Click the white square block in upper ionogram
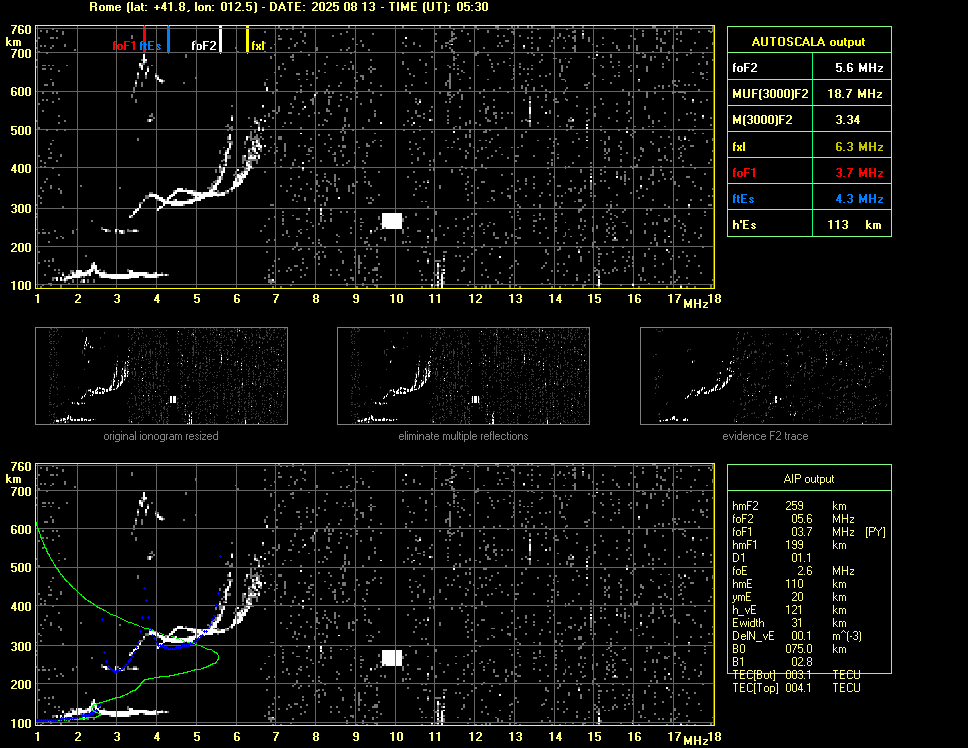The height and width of the screenshot is (748, 968). tap(392, 220)
